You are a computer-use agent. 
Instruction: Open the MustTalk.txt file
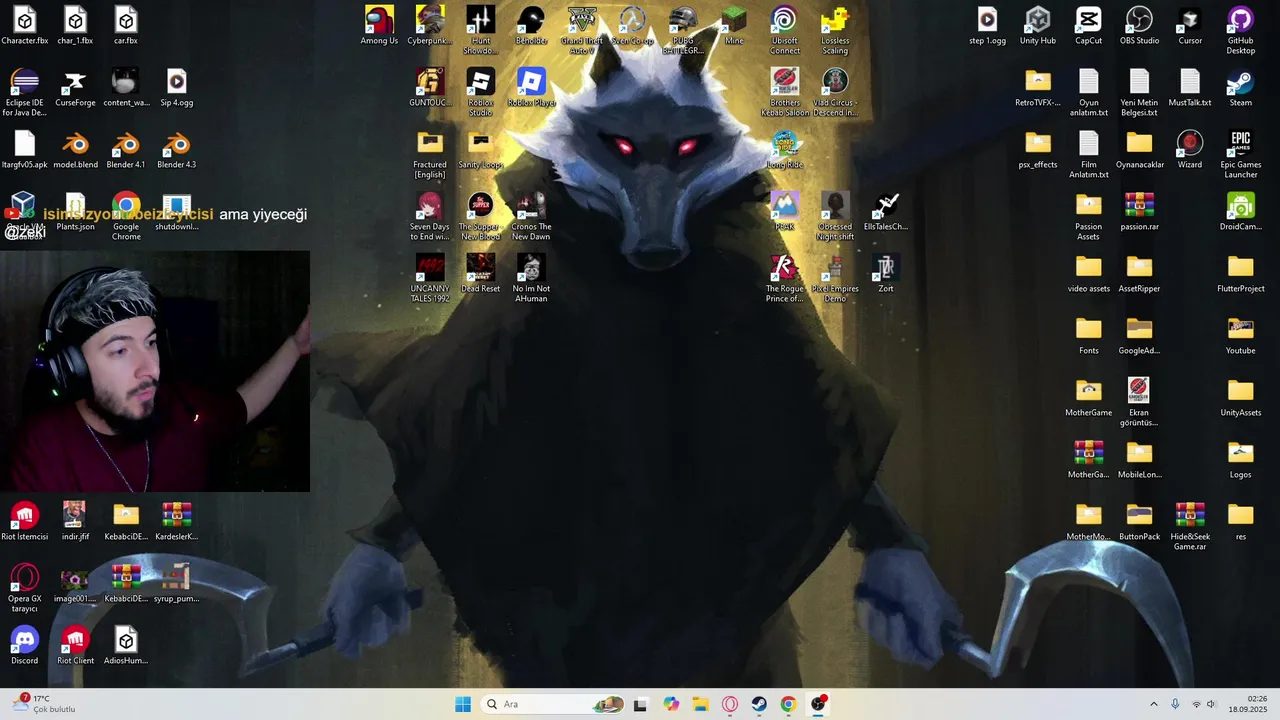point(1190,88)
